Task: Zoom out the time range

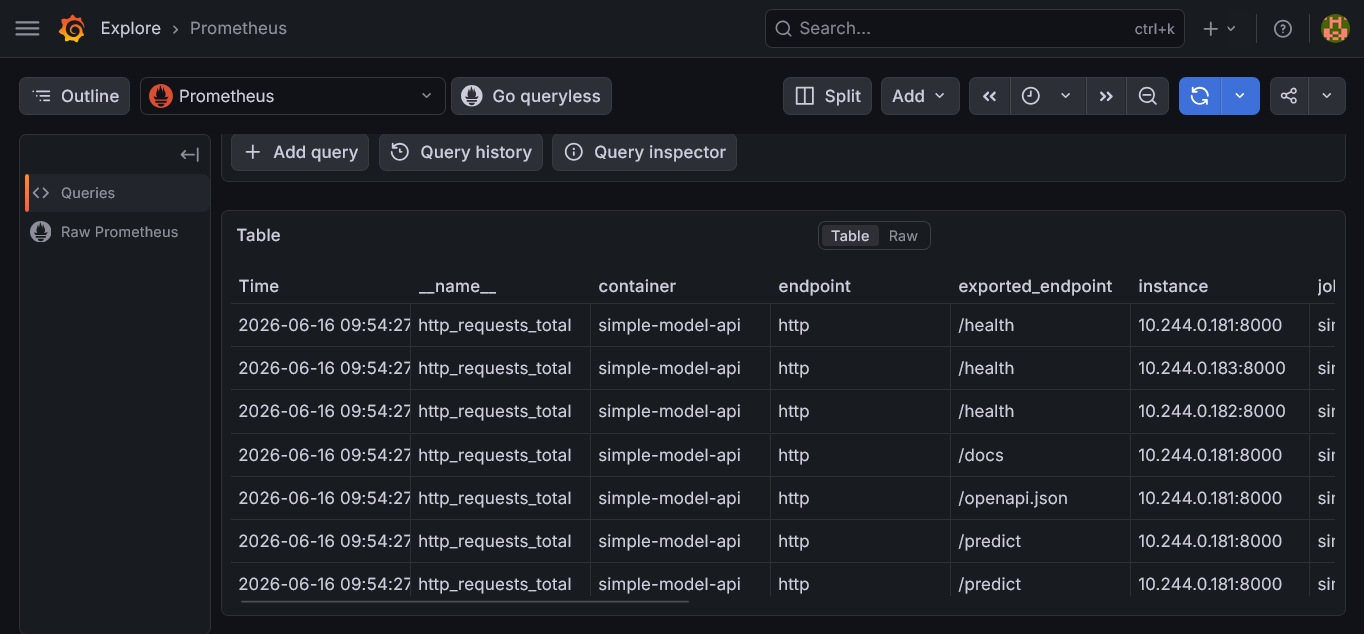Action: (1148, 96)
